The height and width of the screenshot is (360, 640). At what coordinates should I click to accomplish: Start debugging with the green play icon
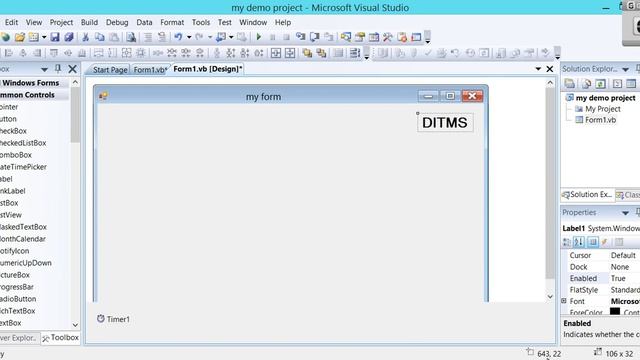tap(258, 38)
